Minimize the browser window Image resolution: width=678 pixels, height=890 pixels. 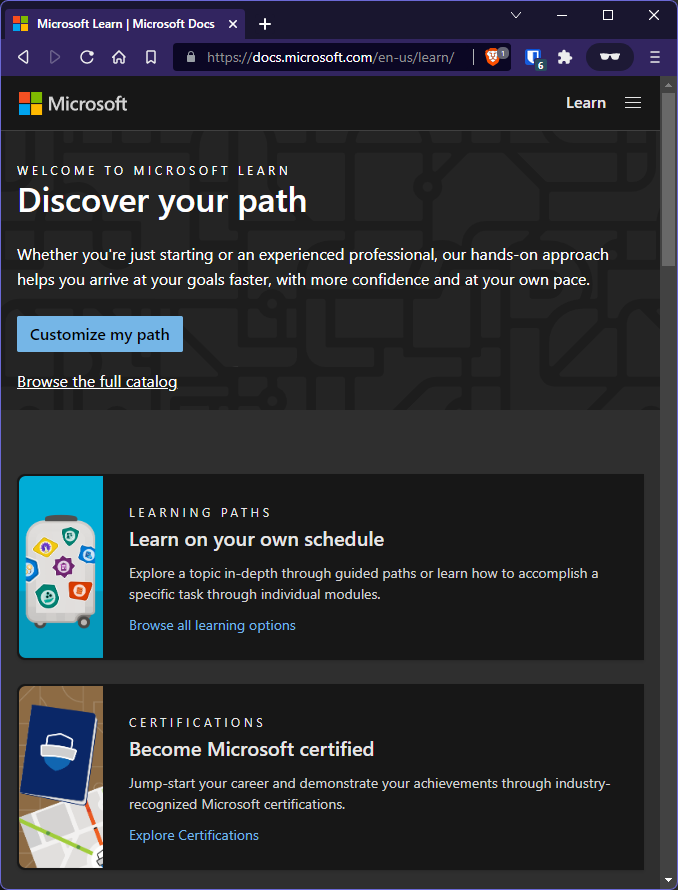tap(562, 15)
